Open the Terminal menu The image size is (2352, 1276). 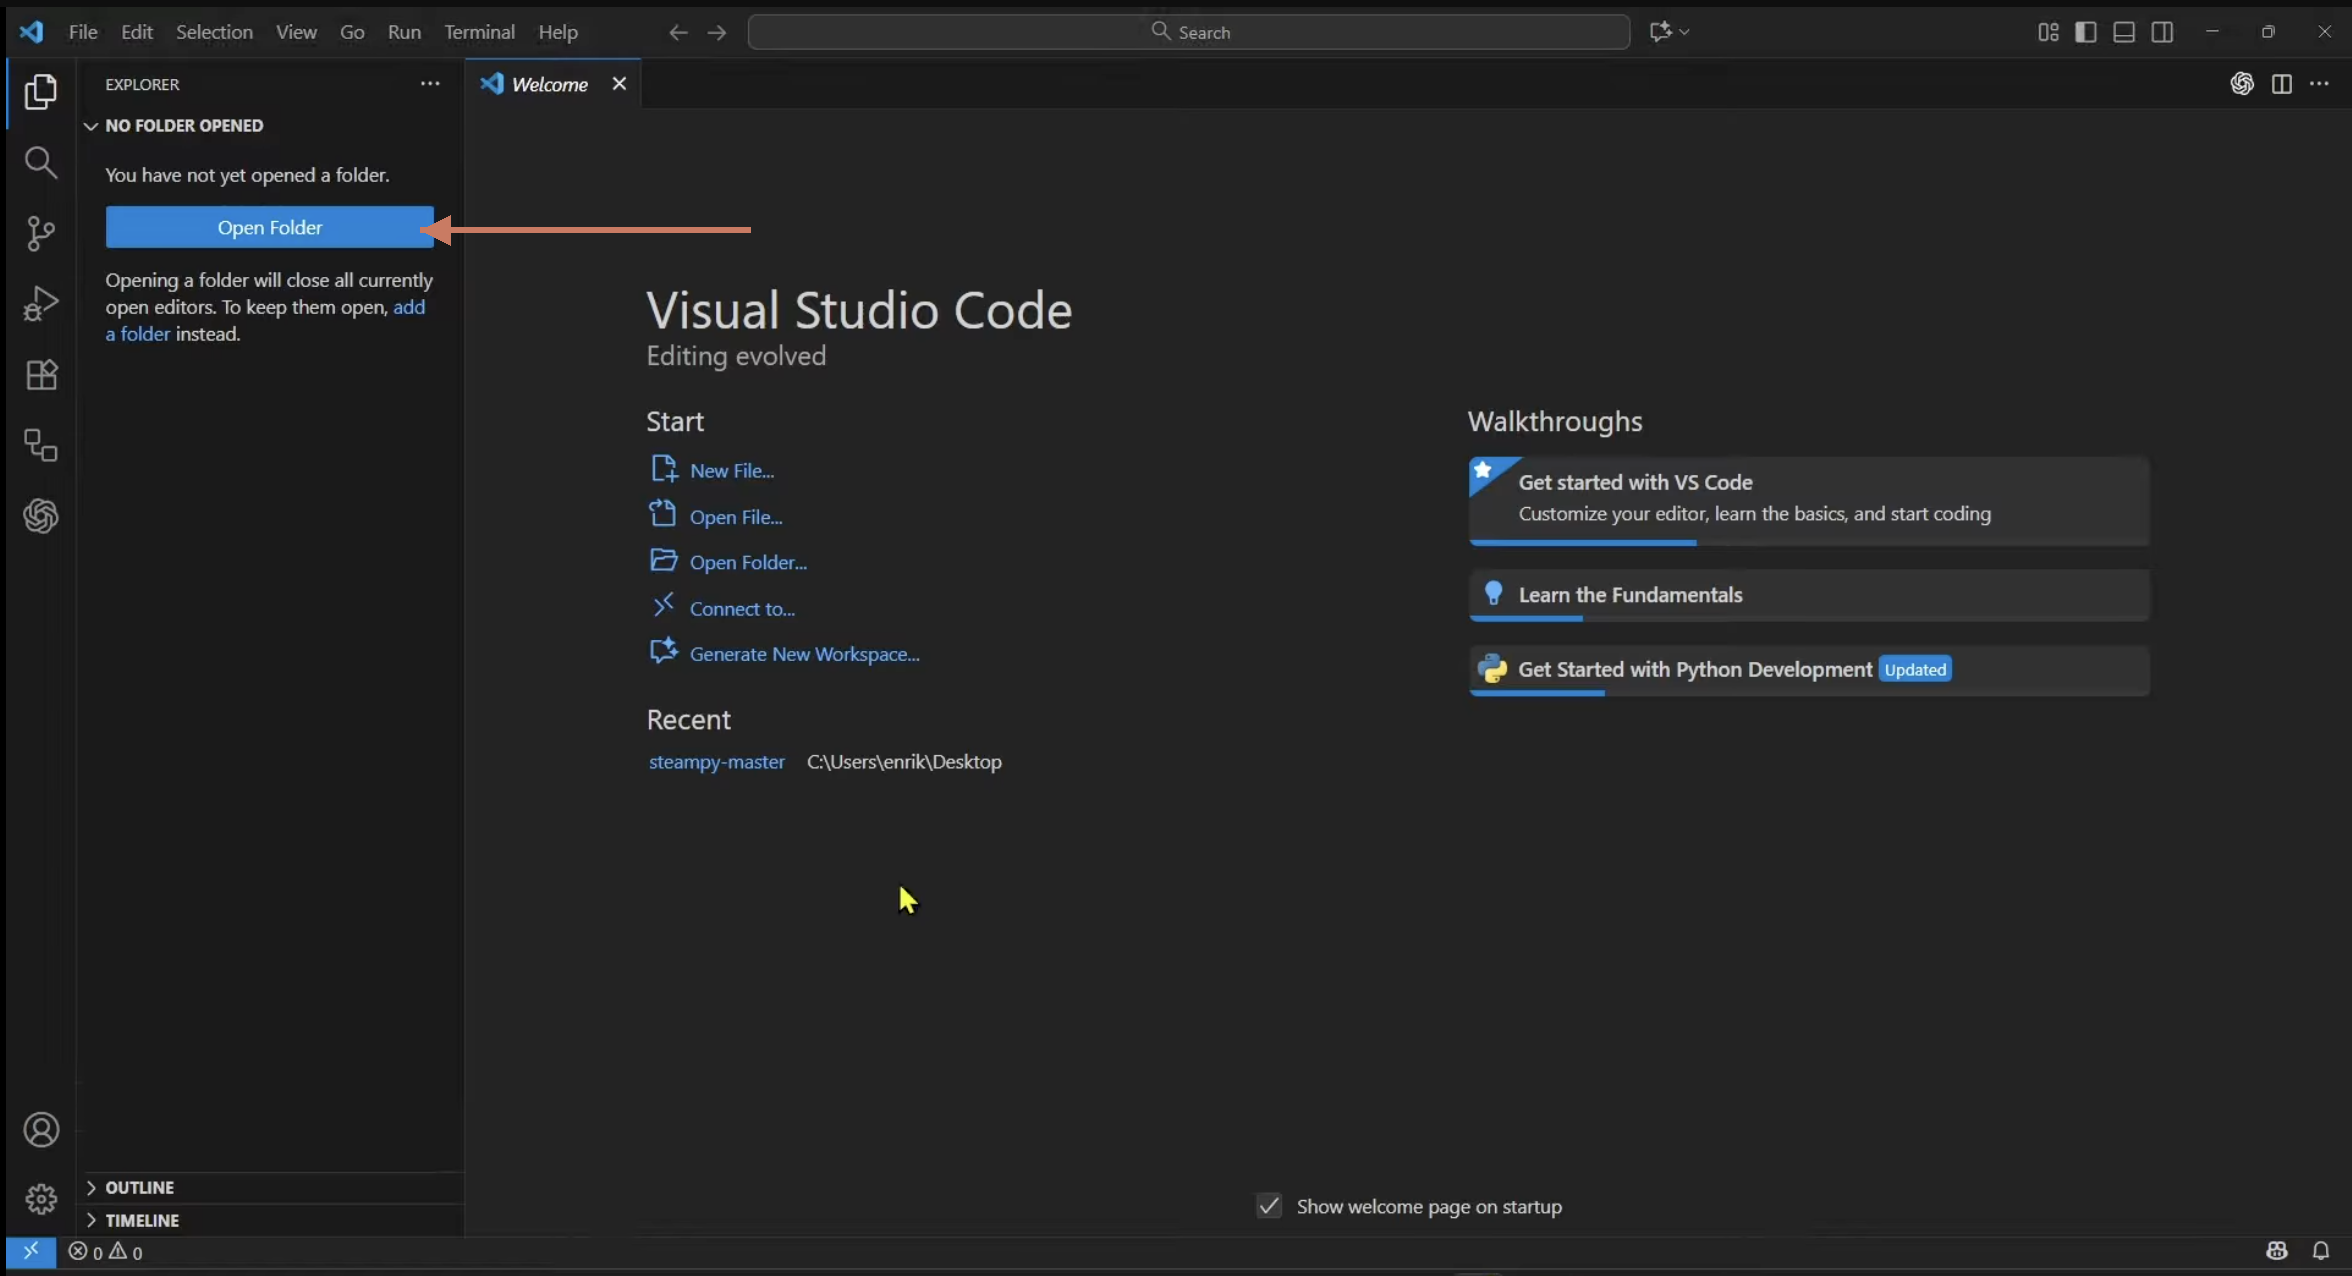pyautogui.click(x=479, y=32)
